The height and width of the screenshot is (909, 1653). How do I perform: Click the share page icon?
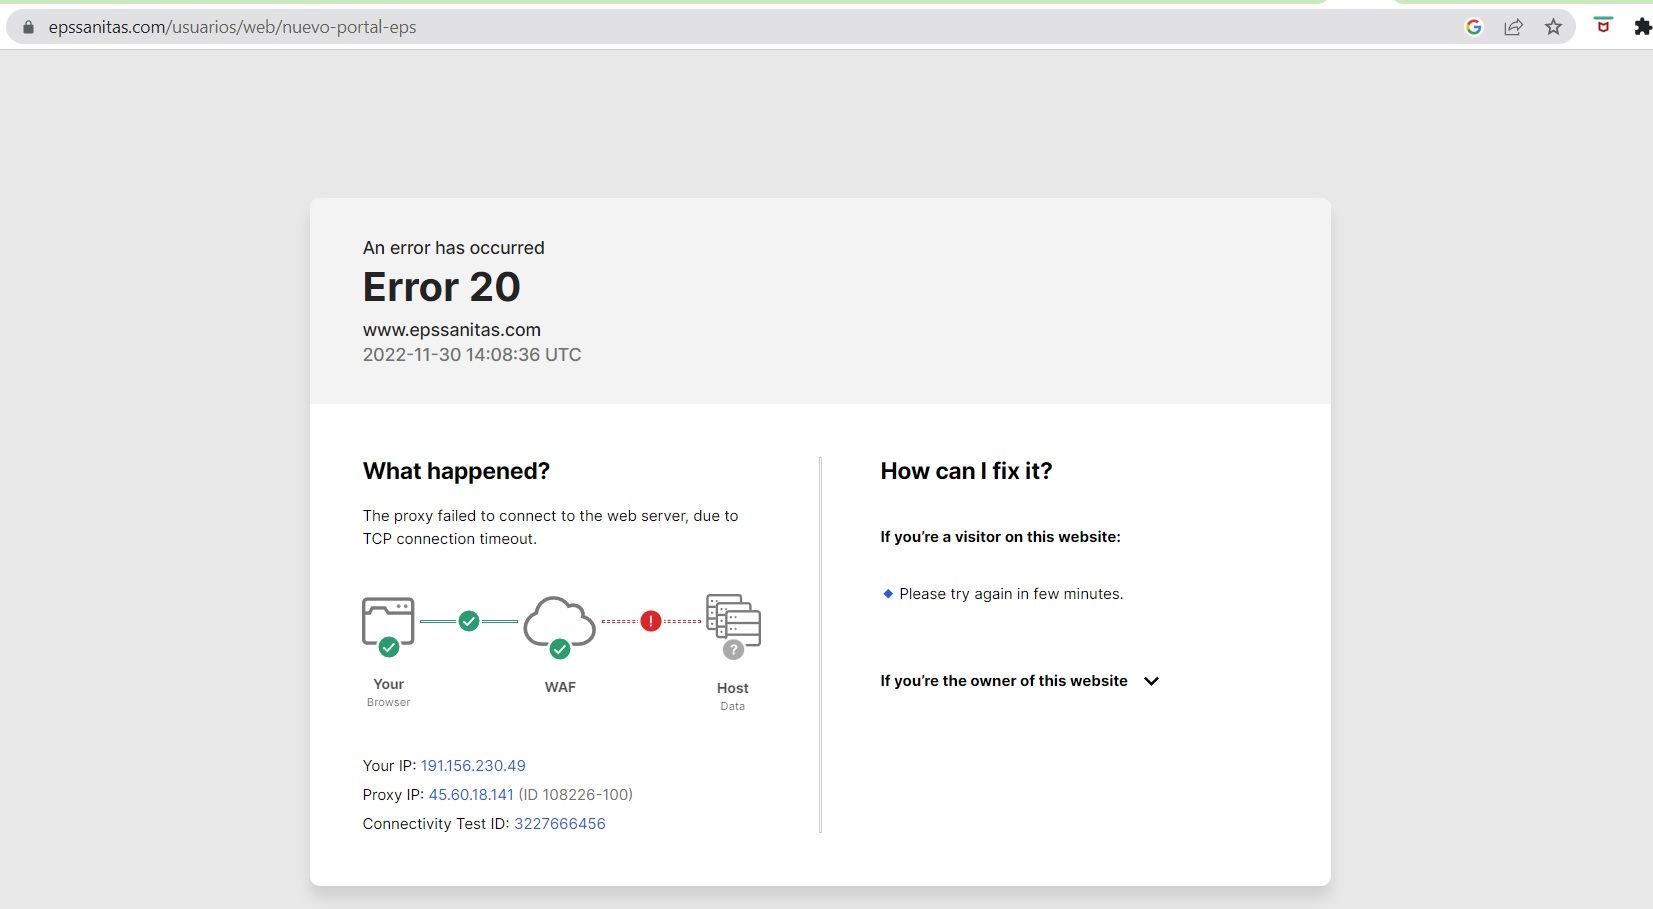tap(1513, 27)
